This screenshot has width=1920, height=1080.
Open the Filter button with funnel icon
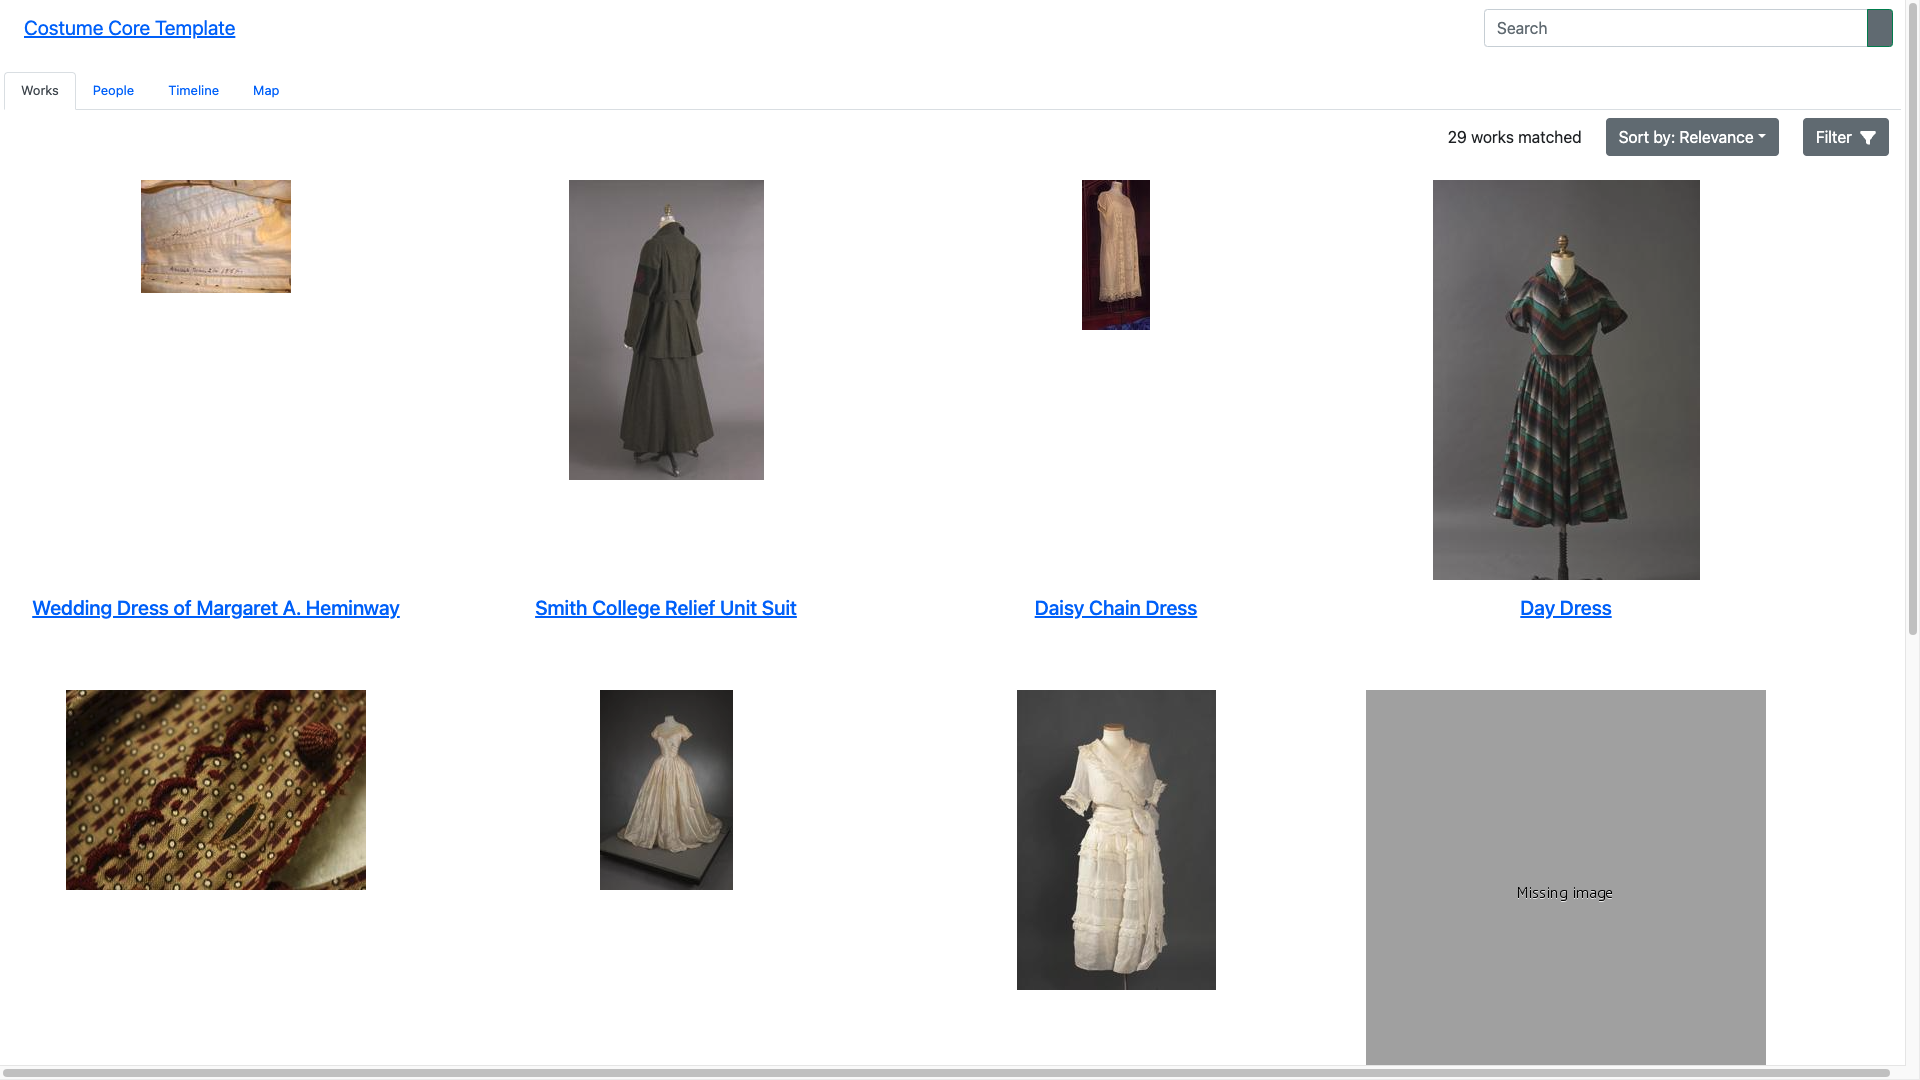tap(1846, 137)
